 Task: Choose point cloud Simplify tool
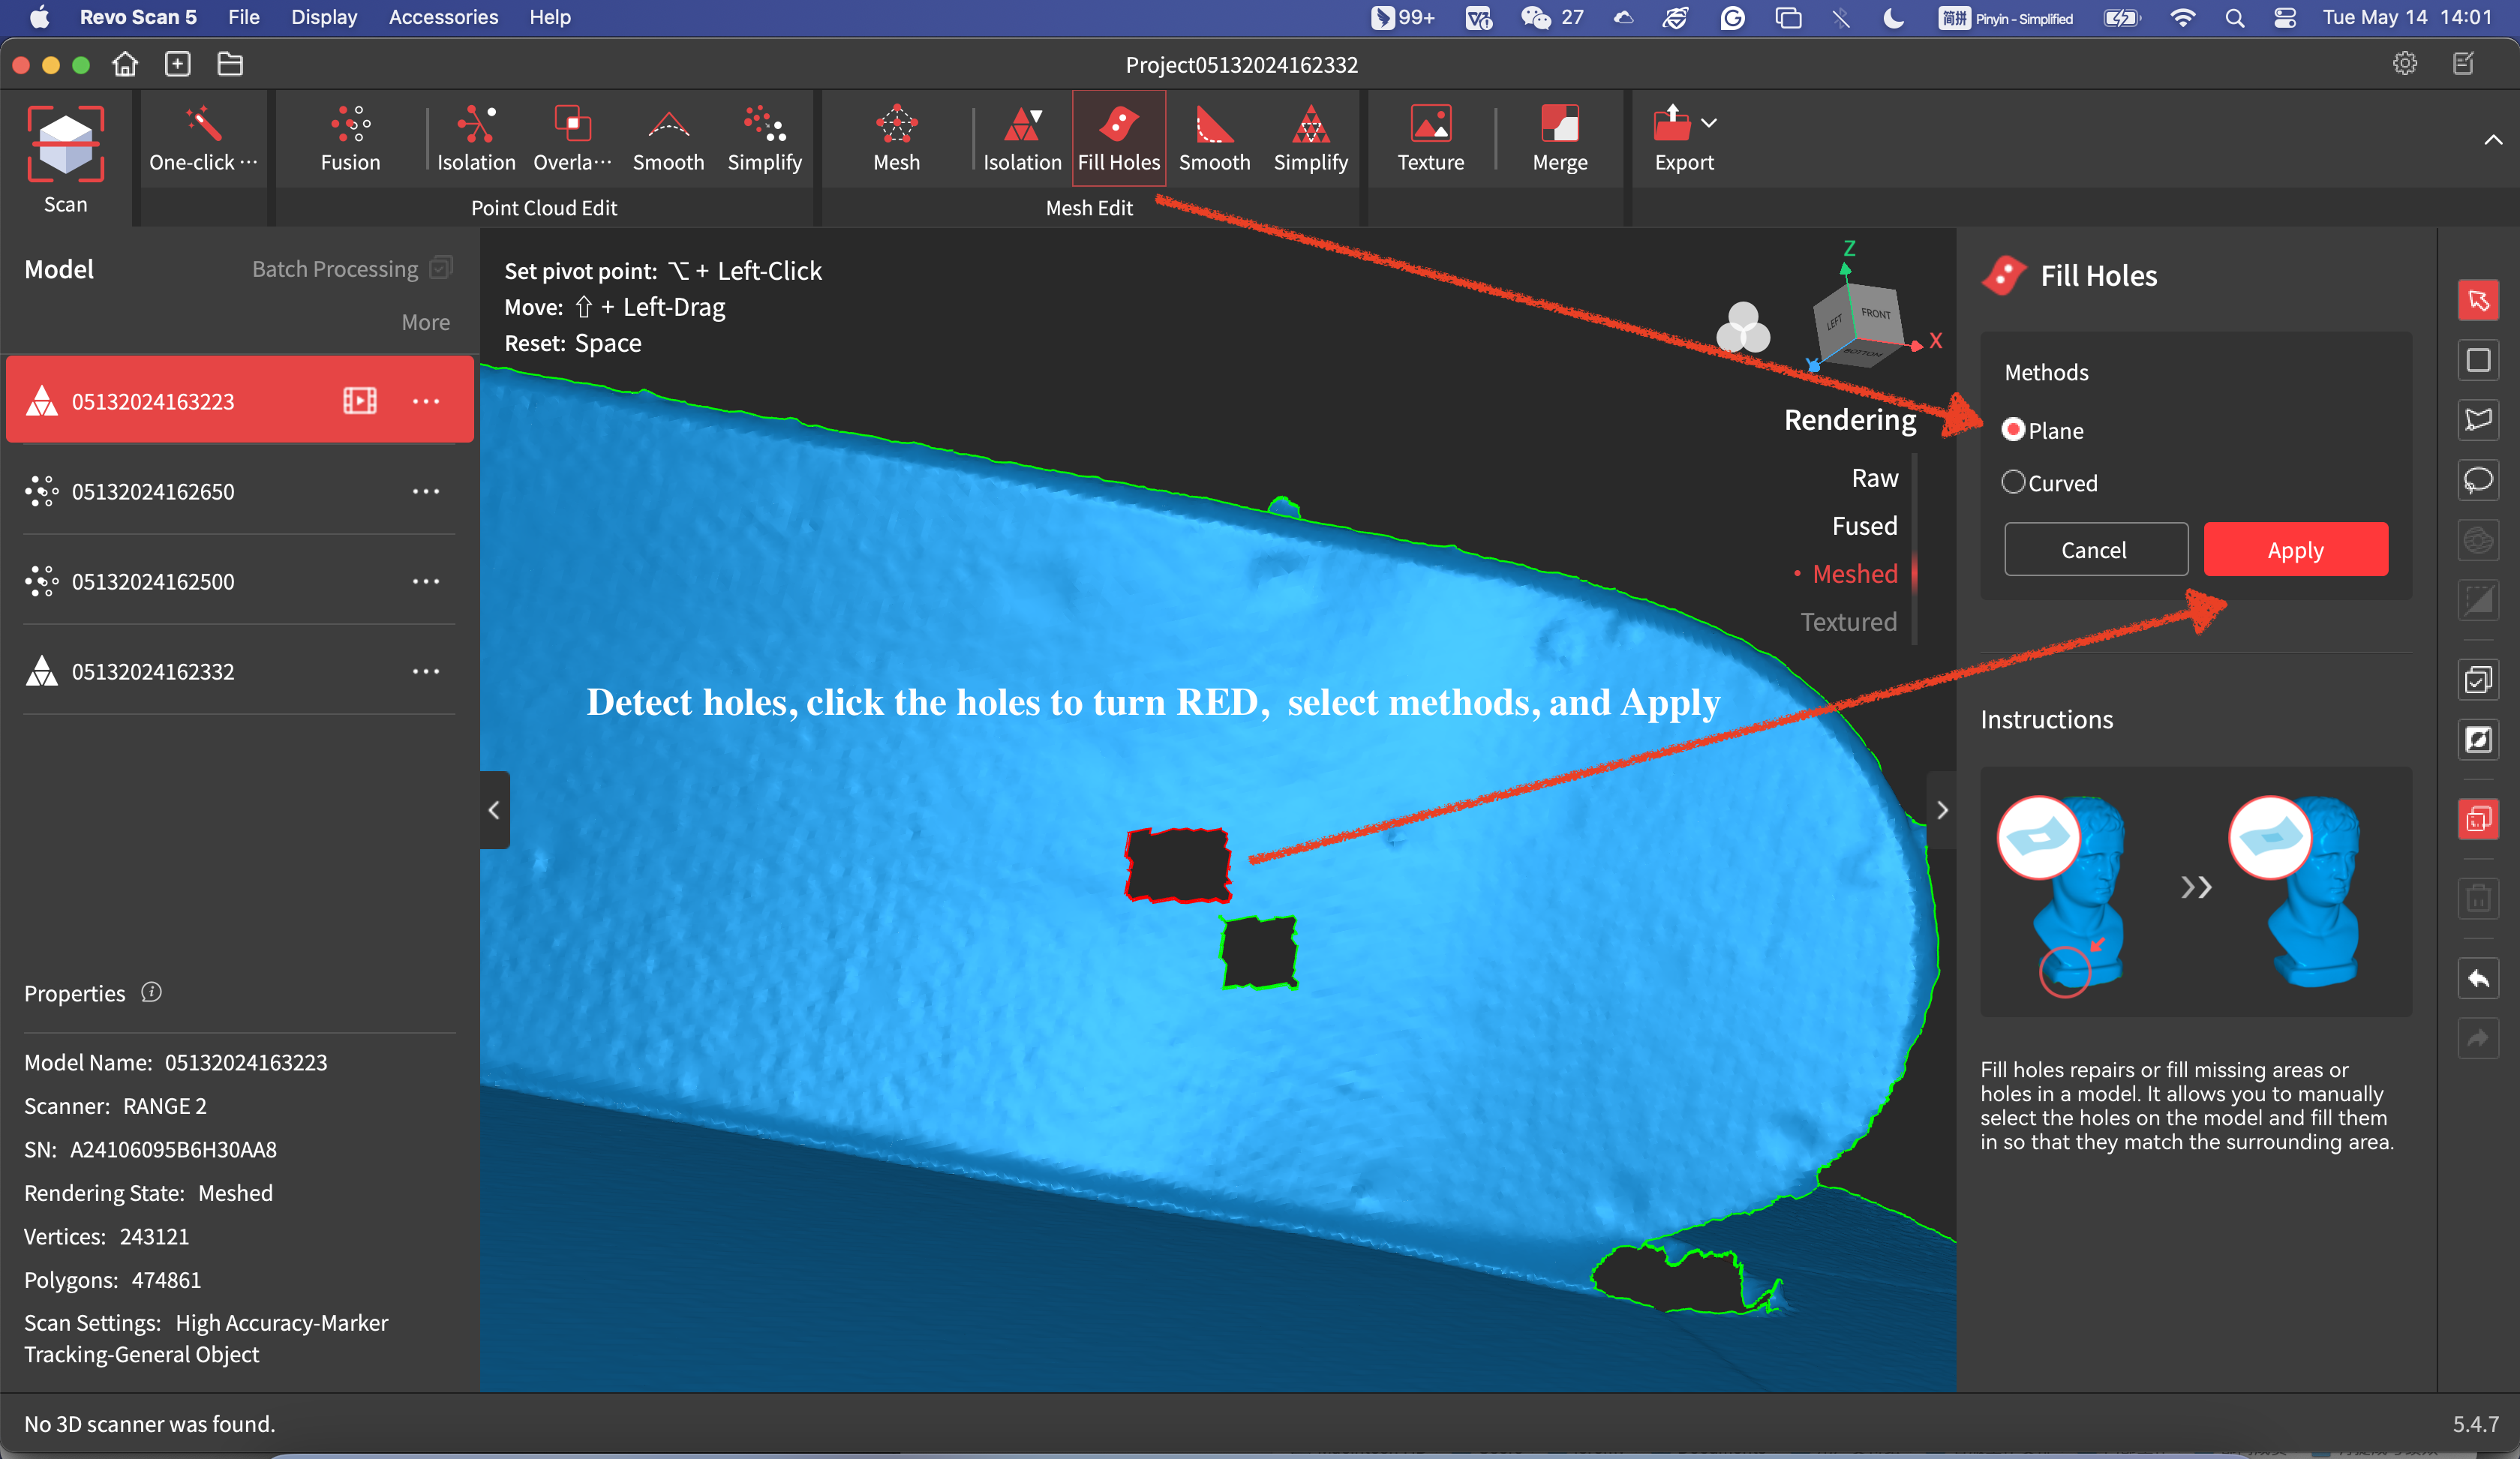pyautogui.click(x=764, y=138)
